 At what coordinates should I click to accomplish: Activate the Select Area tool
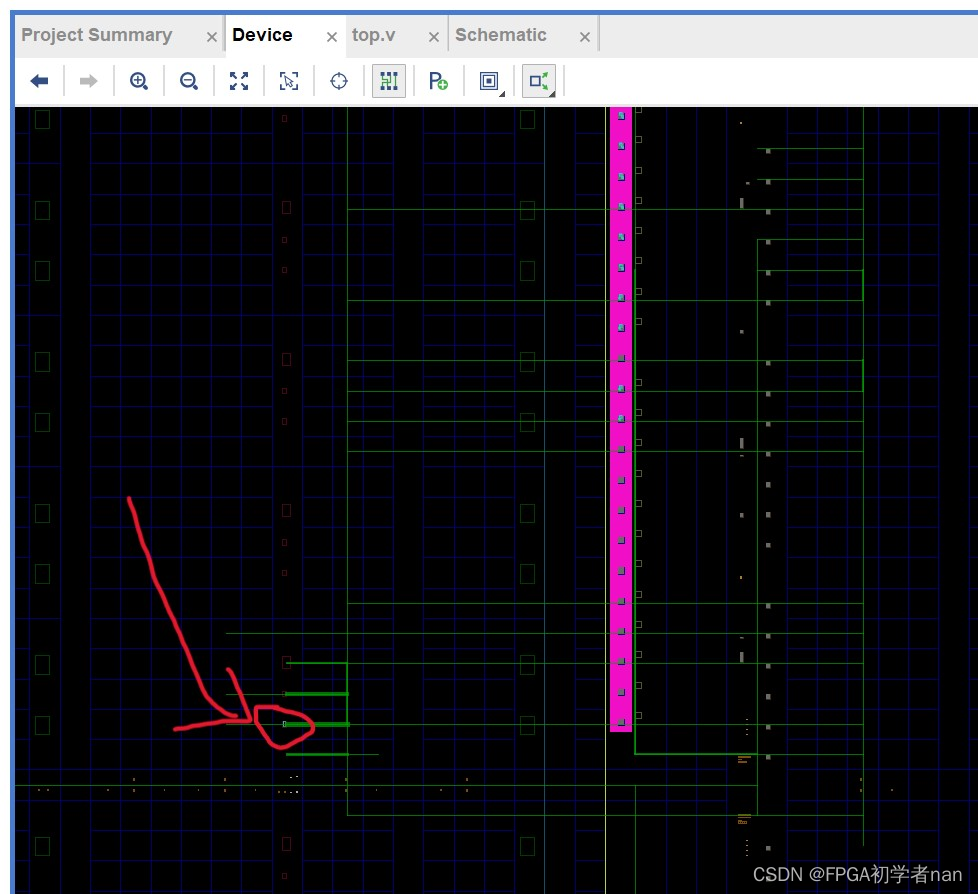pyautogui.click(x=288, y=81)
